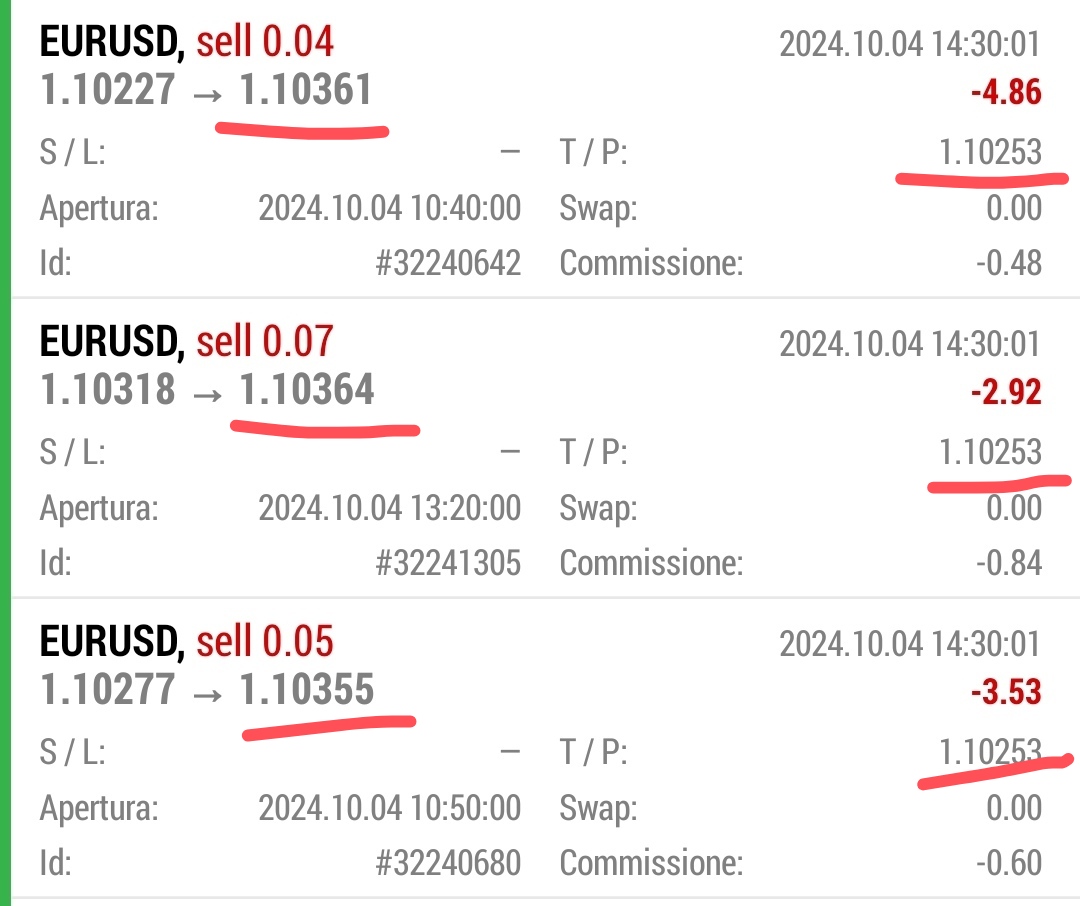Tap the EURUSD sell 0.04 trade title

pos(186,43)
